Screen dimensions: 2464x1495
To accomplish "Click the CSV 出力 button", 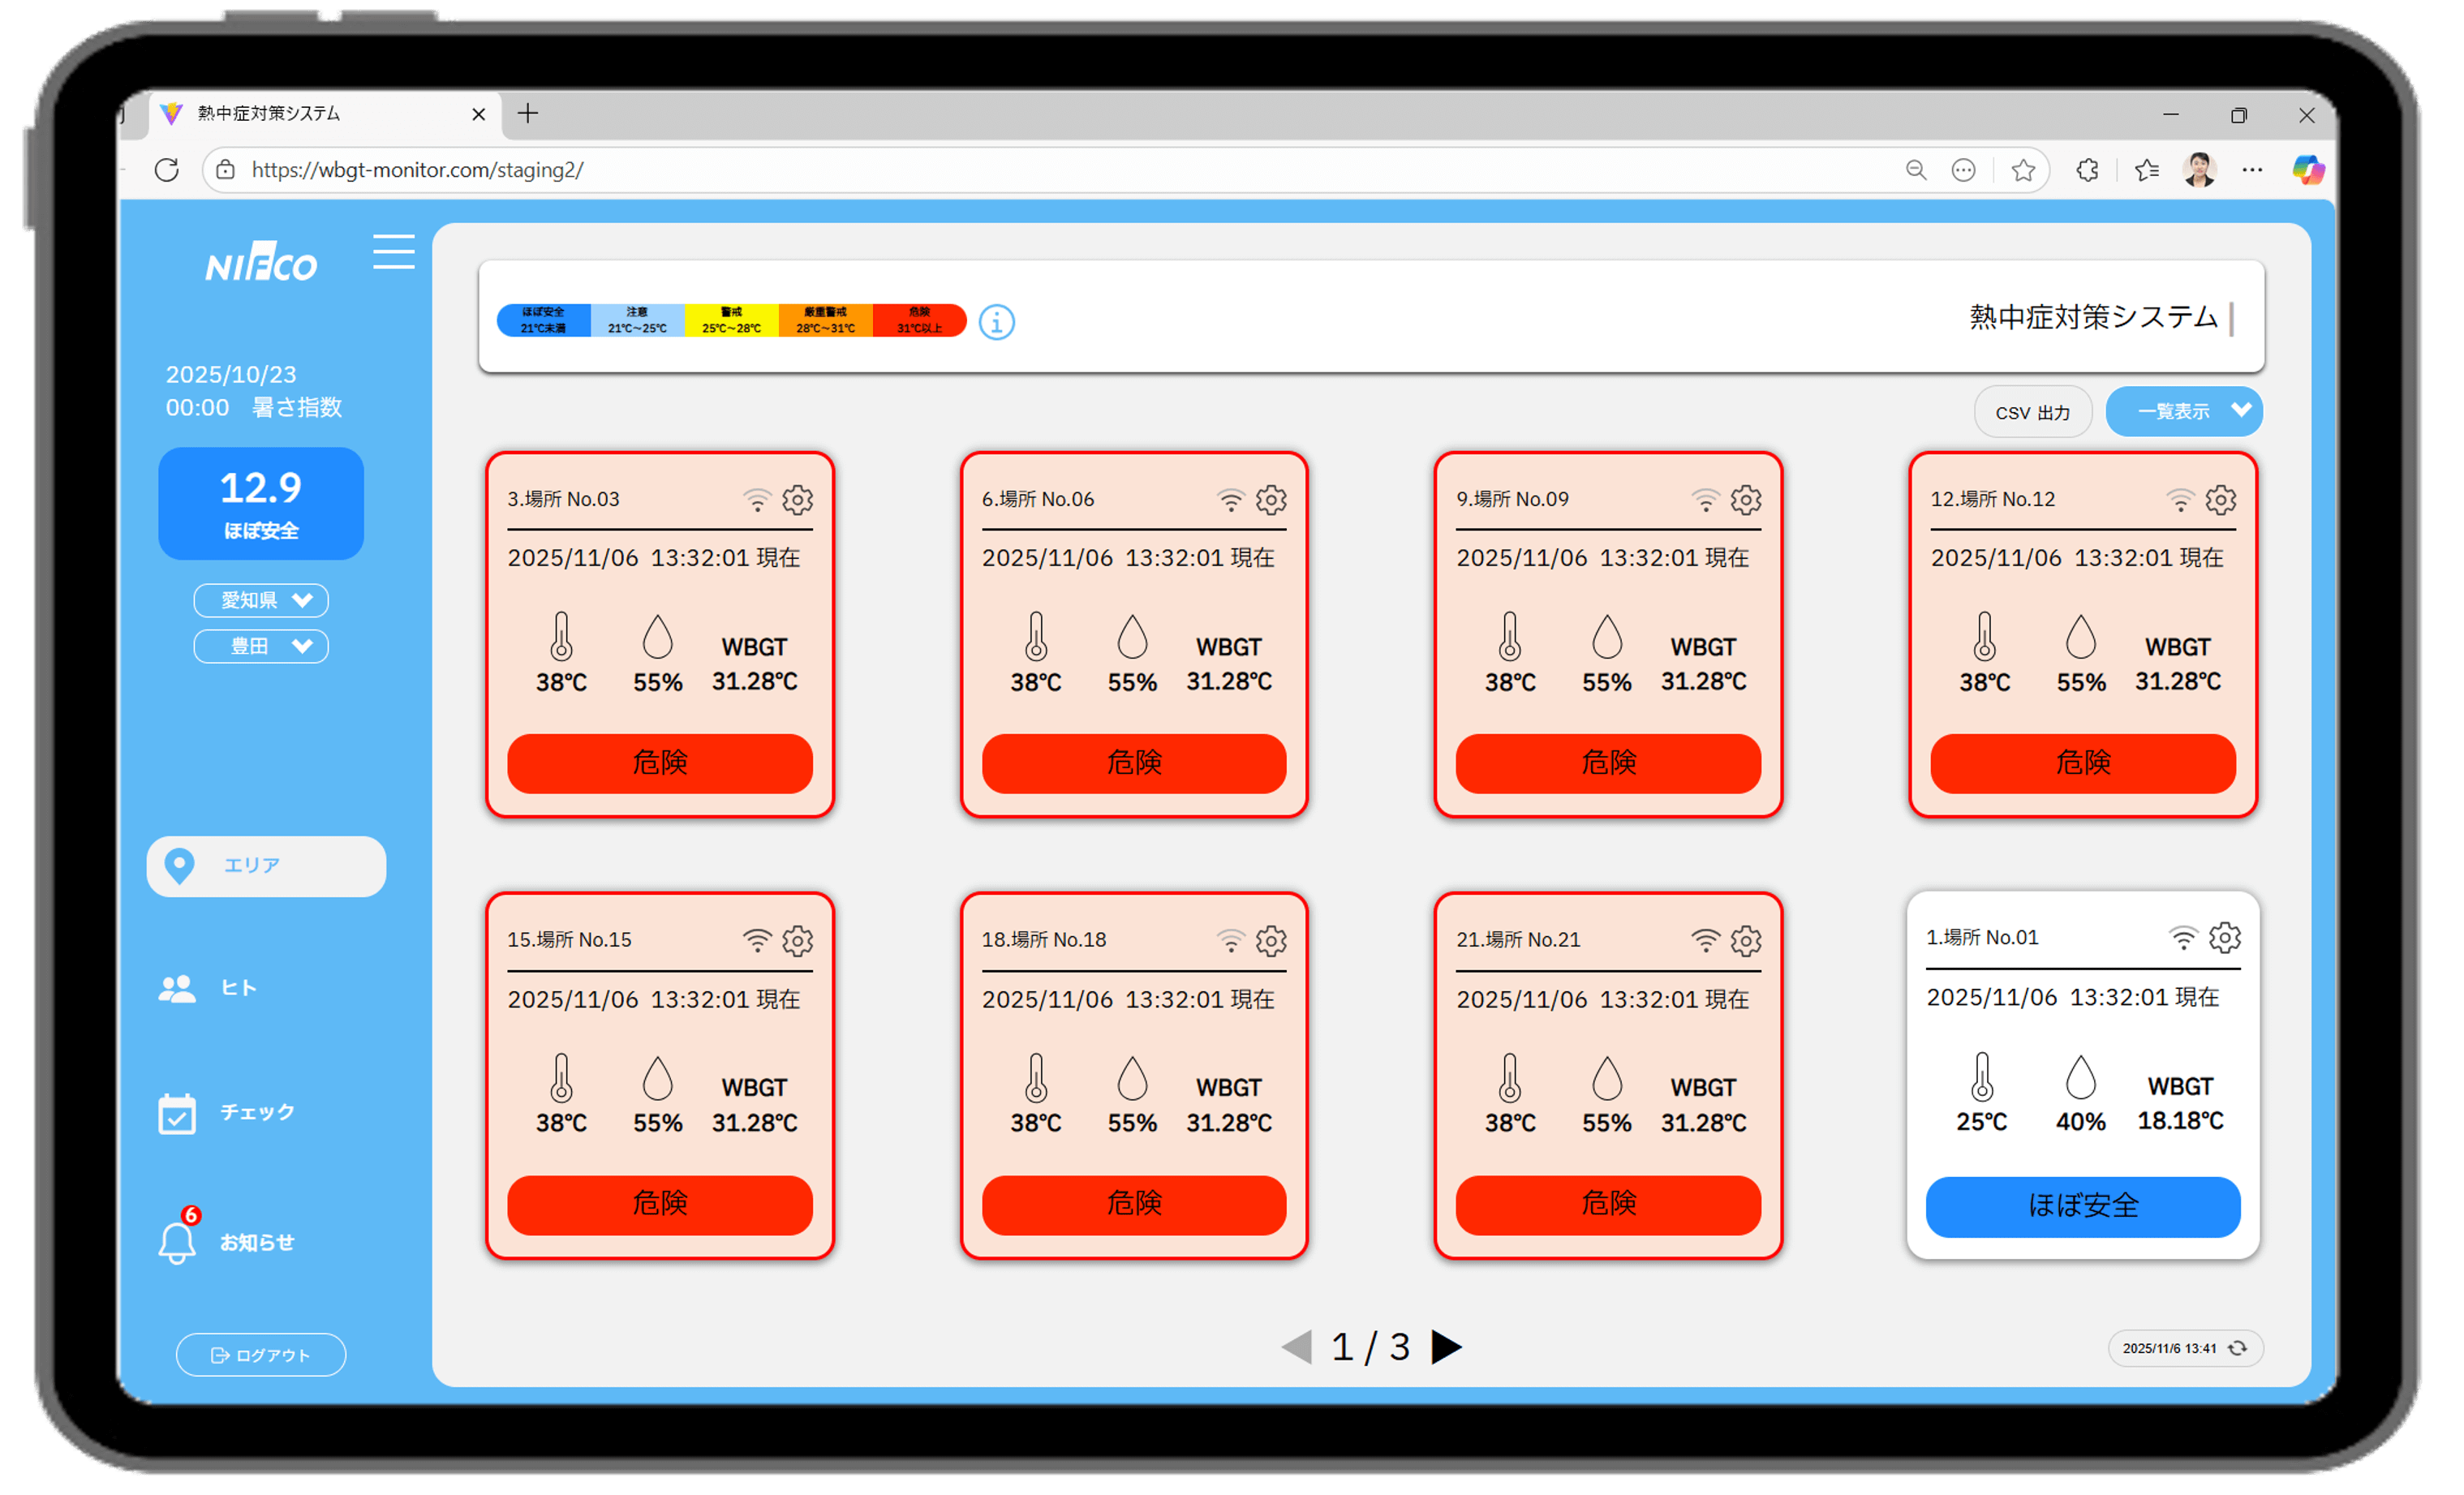I will [2032, 412].
